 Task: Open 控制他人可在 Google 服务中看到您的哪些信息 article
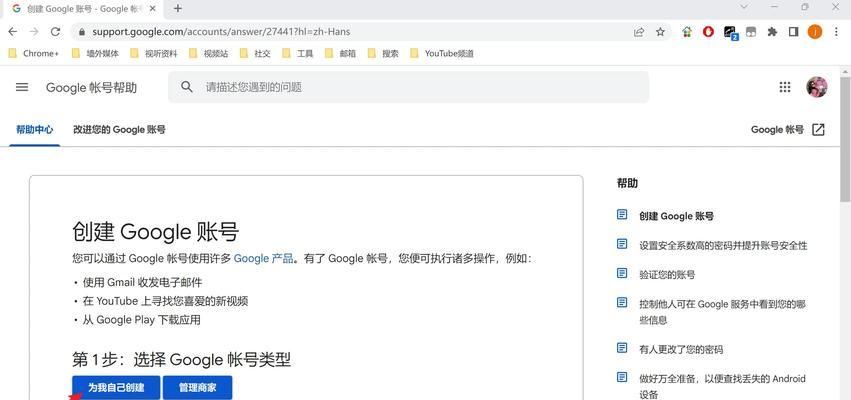pyautogui.click(x=722, y=312)
